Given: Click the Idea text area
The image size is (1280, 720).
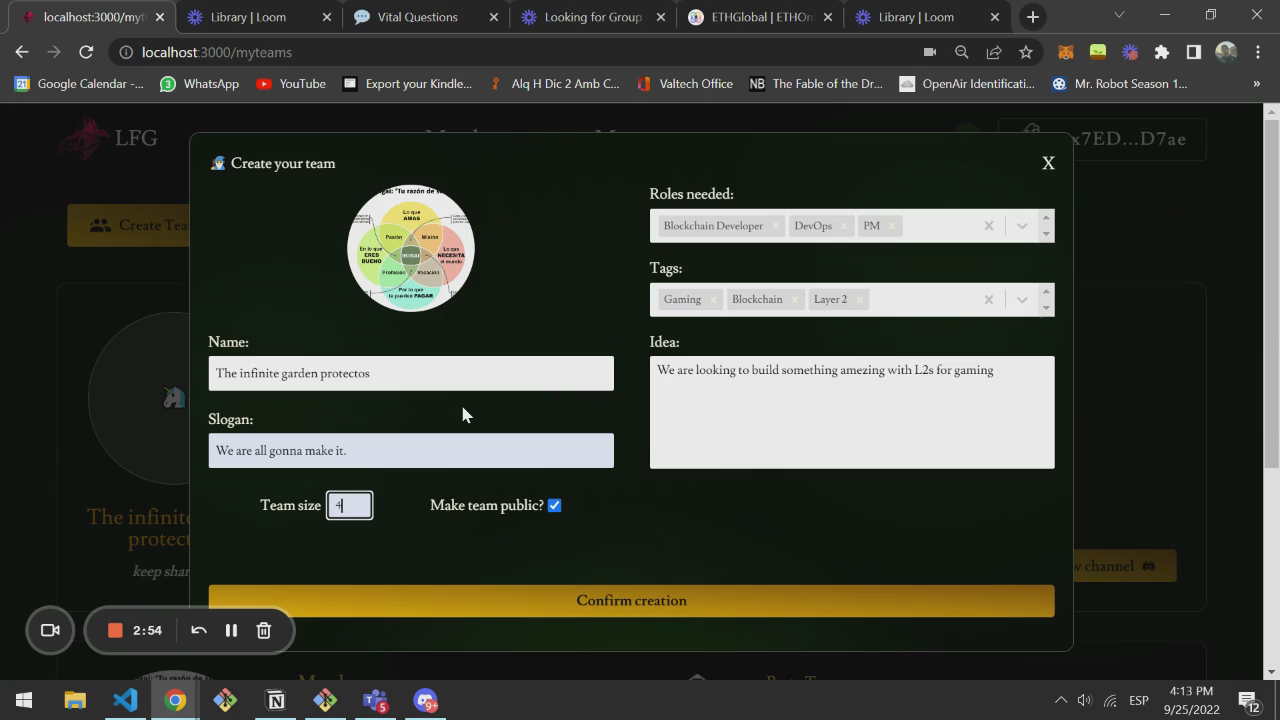Looking at the screenshot, I should pyautogui.click(x=852, y=412).
